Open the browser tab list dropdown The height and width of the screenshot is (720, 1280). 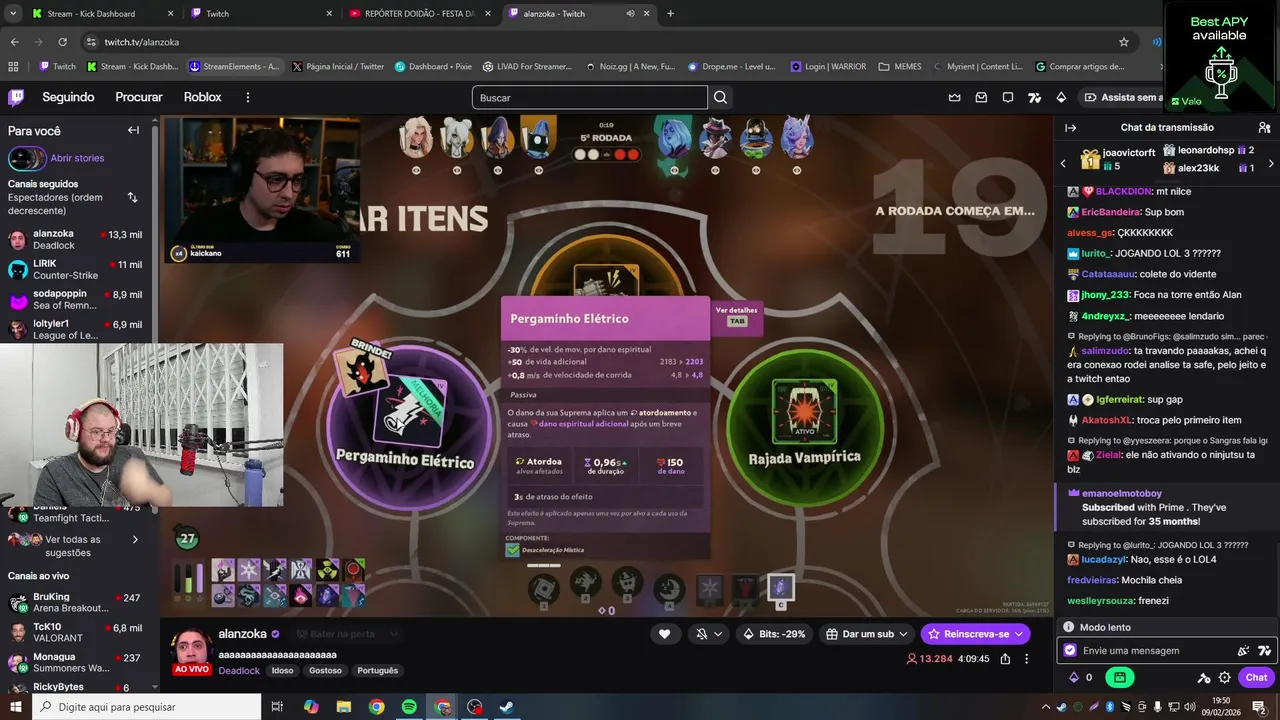point(13,14)
